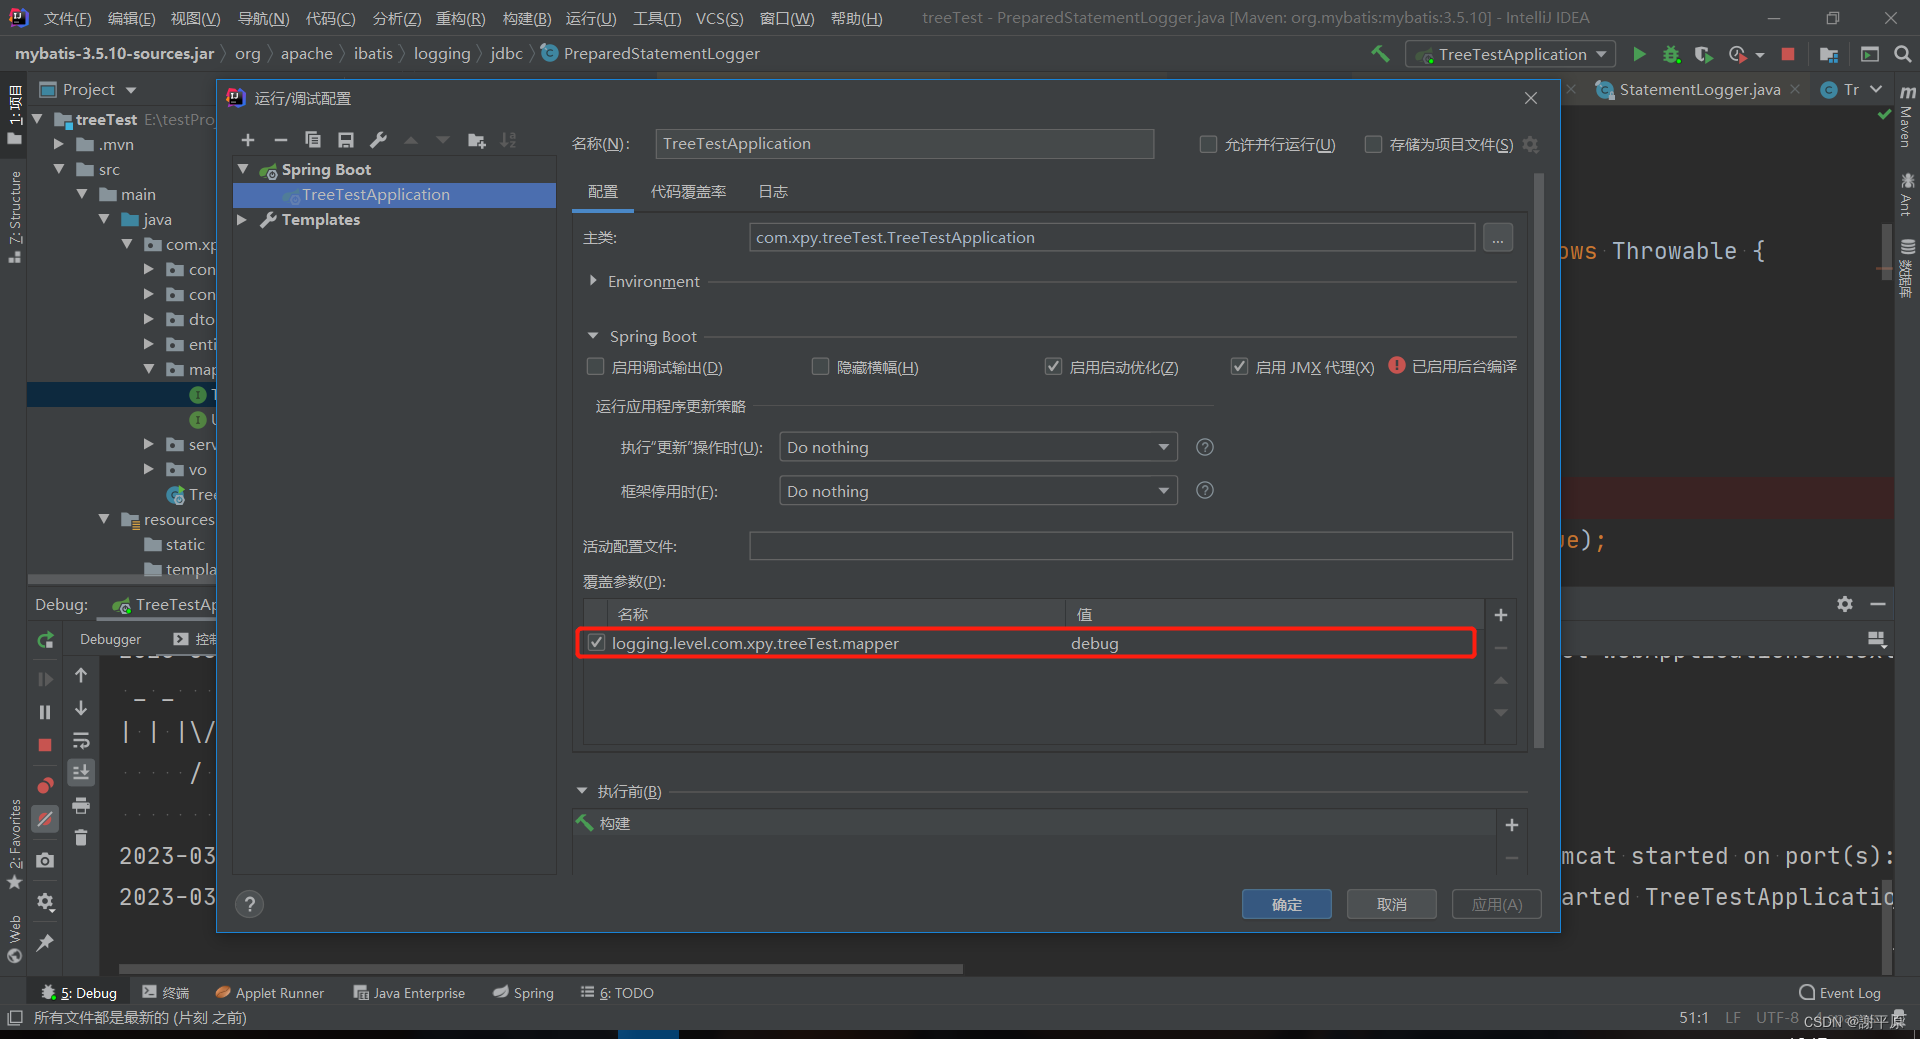Viewport: 1920px width, 1039px height.
Task: Toggle hide banner checkbox
Action: point(820,367)
